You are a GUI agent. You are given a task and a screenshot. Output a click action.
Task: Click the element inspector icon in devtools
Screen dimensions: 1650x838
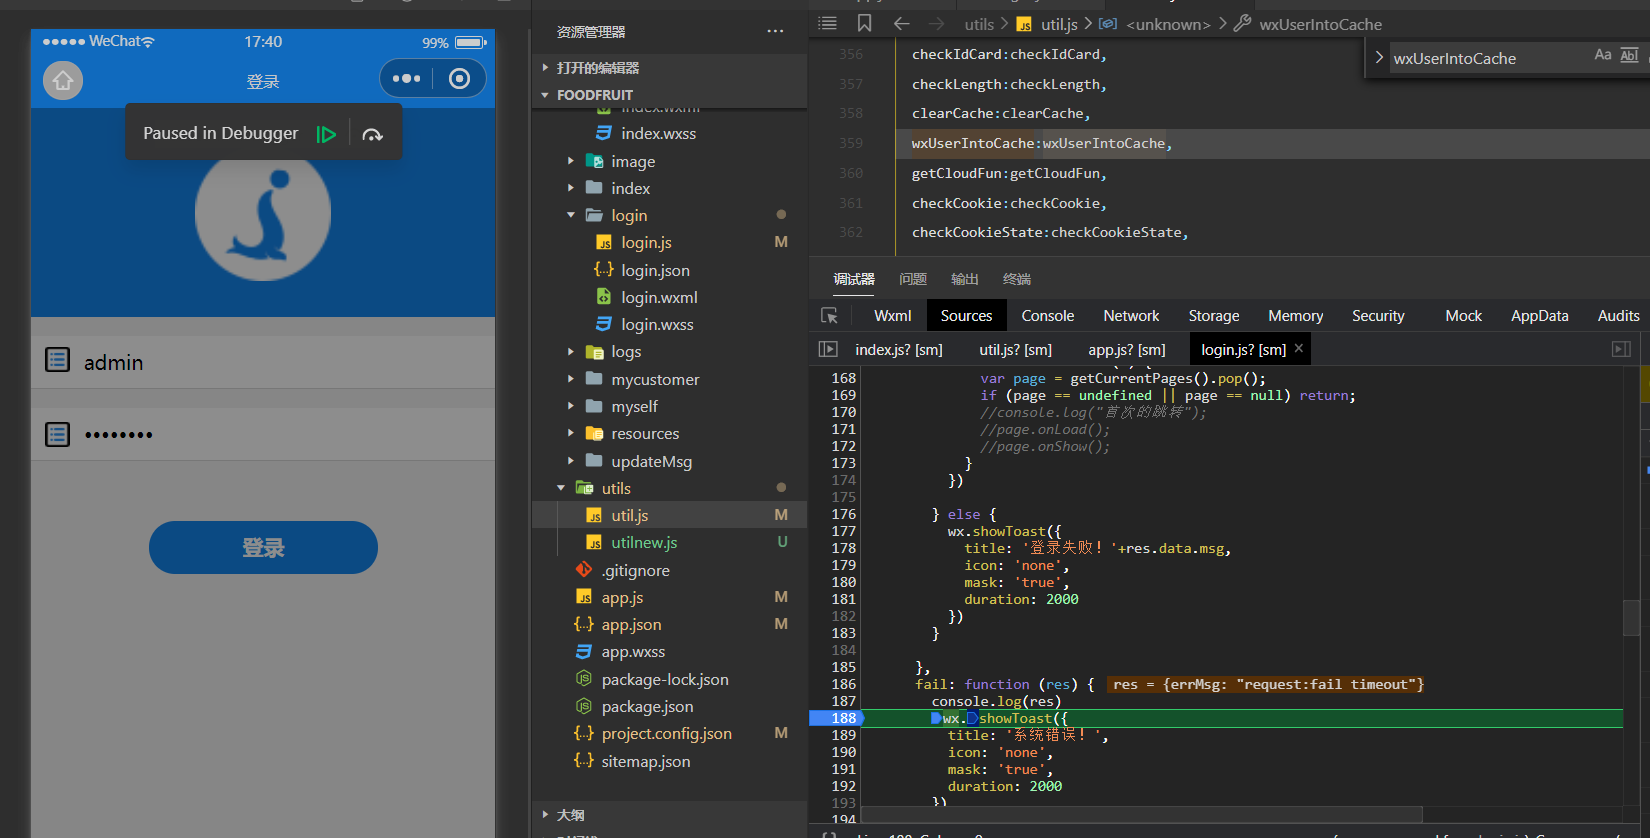pyautogui.click(x=829, y=316)
